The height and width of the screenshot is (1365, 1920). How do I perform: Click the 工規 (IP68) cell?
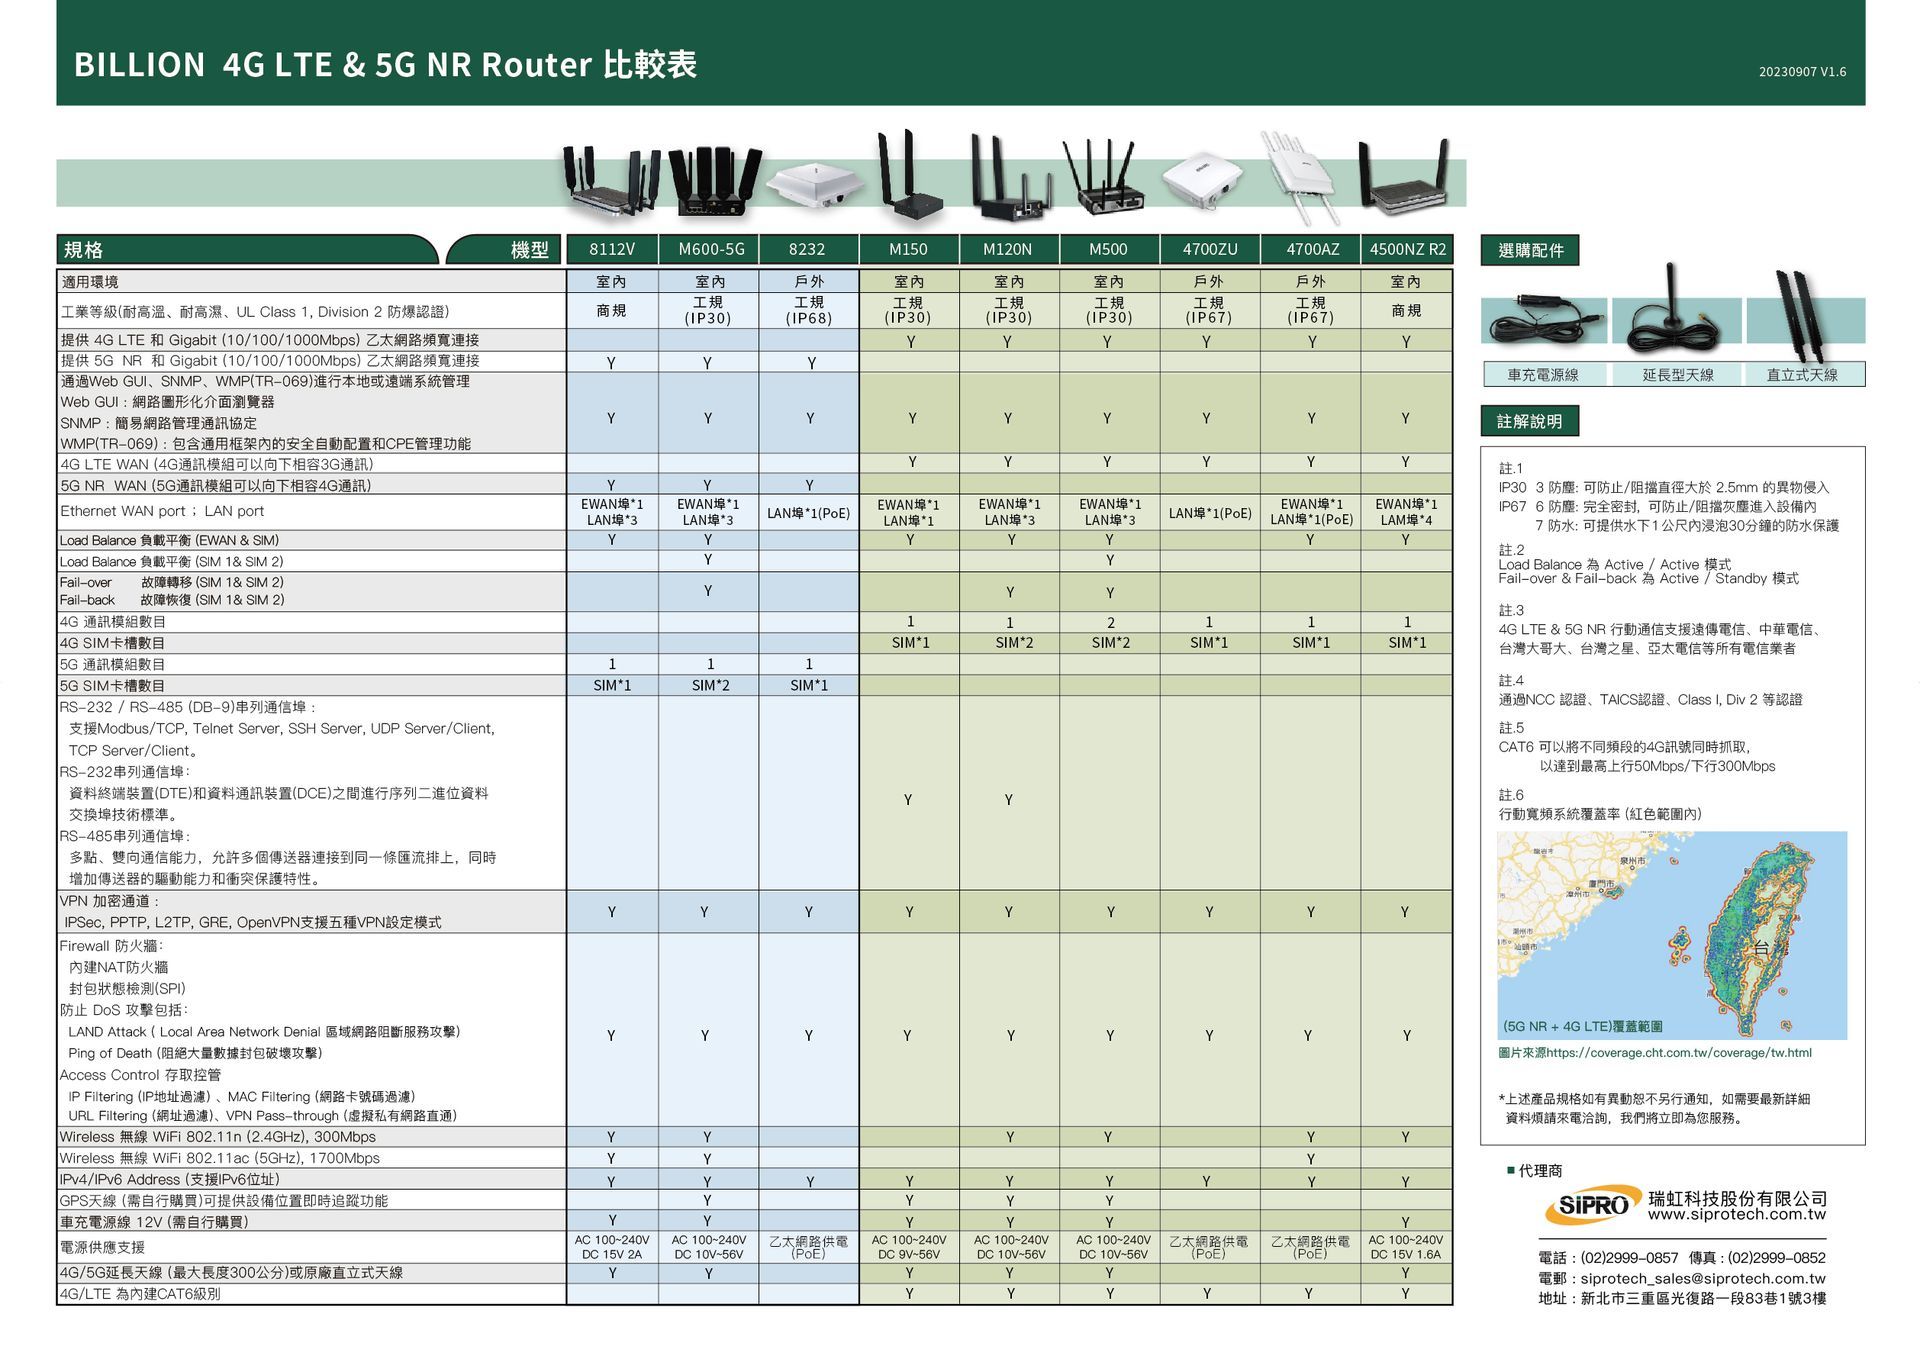(x=809, y=310)
